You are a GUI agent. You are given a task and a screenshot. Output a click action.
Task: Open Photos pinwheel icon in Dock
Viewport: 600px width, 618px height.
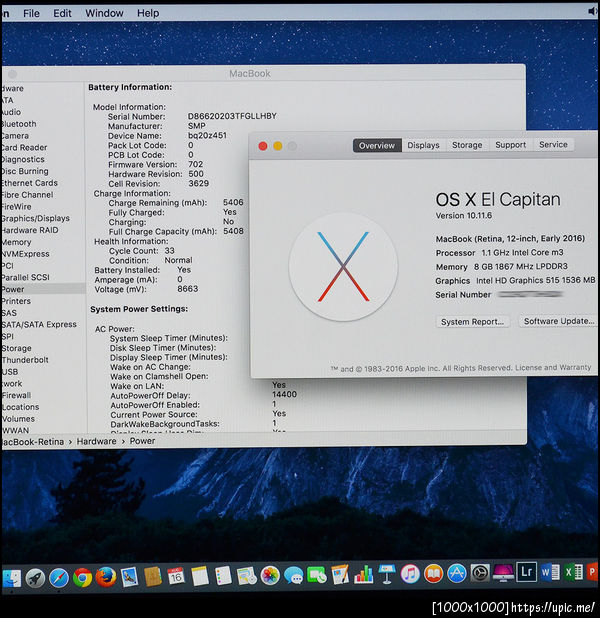(270, 576)
